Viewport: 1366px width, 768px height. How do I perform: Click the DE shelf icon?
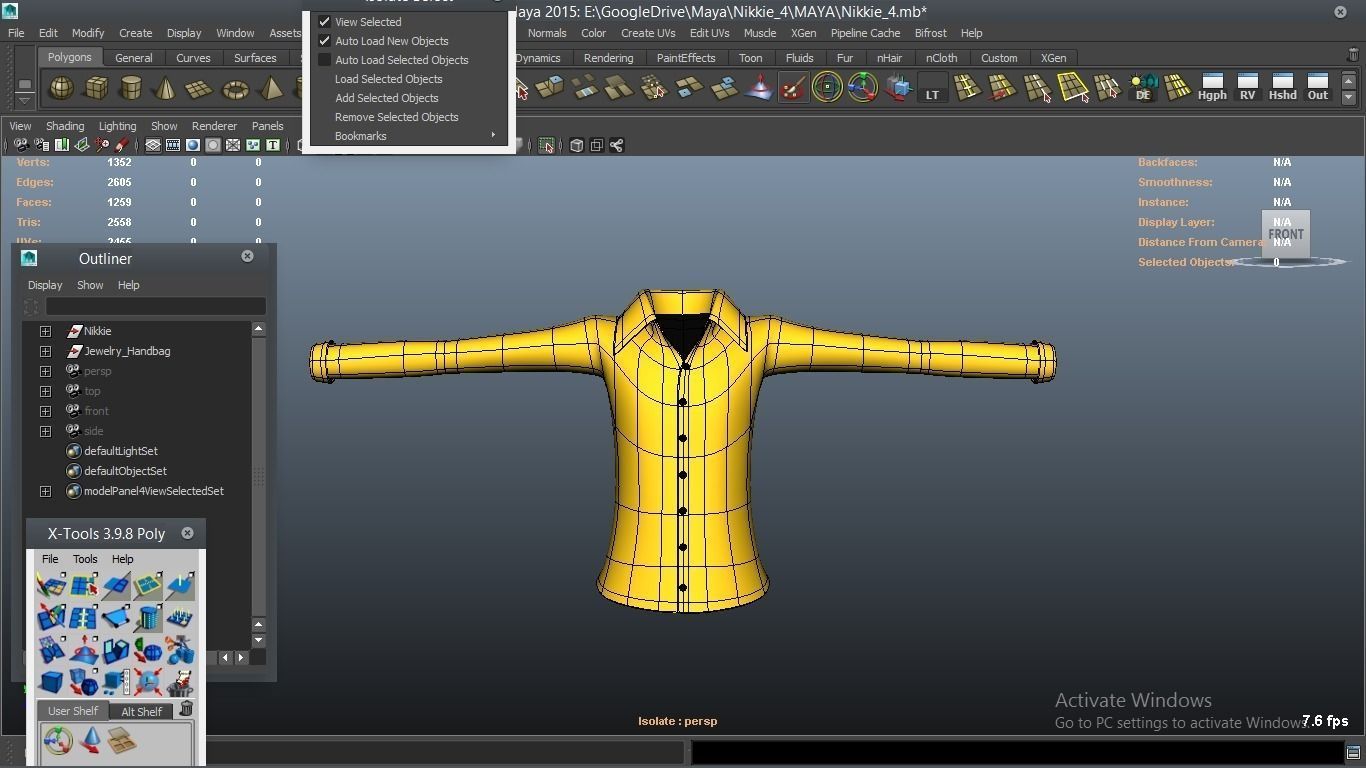pos(1143,88)
